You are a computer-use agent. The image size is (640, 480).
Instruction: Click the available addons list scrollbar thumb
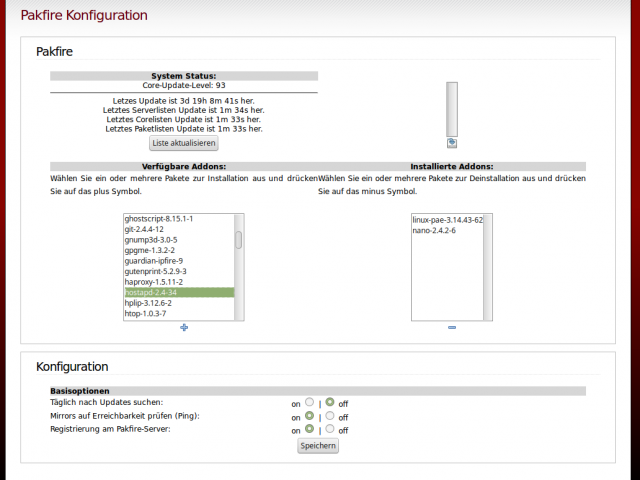pos(239,240)
